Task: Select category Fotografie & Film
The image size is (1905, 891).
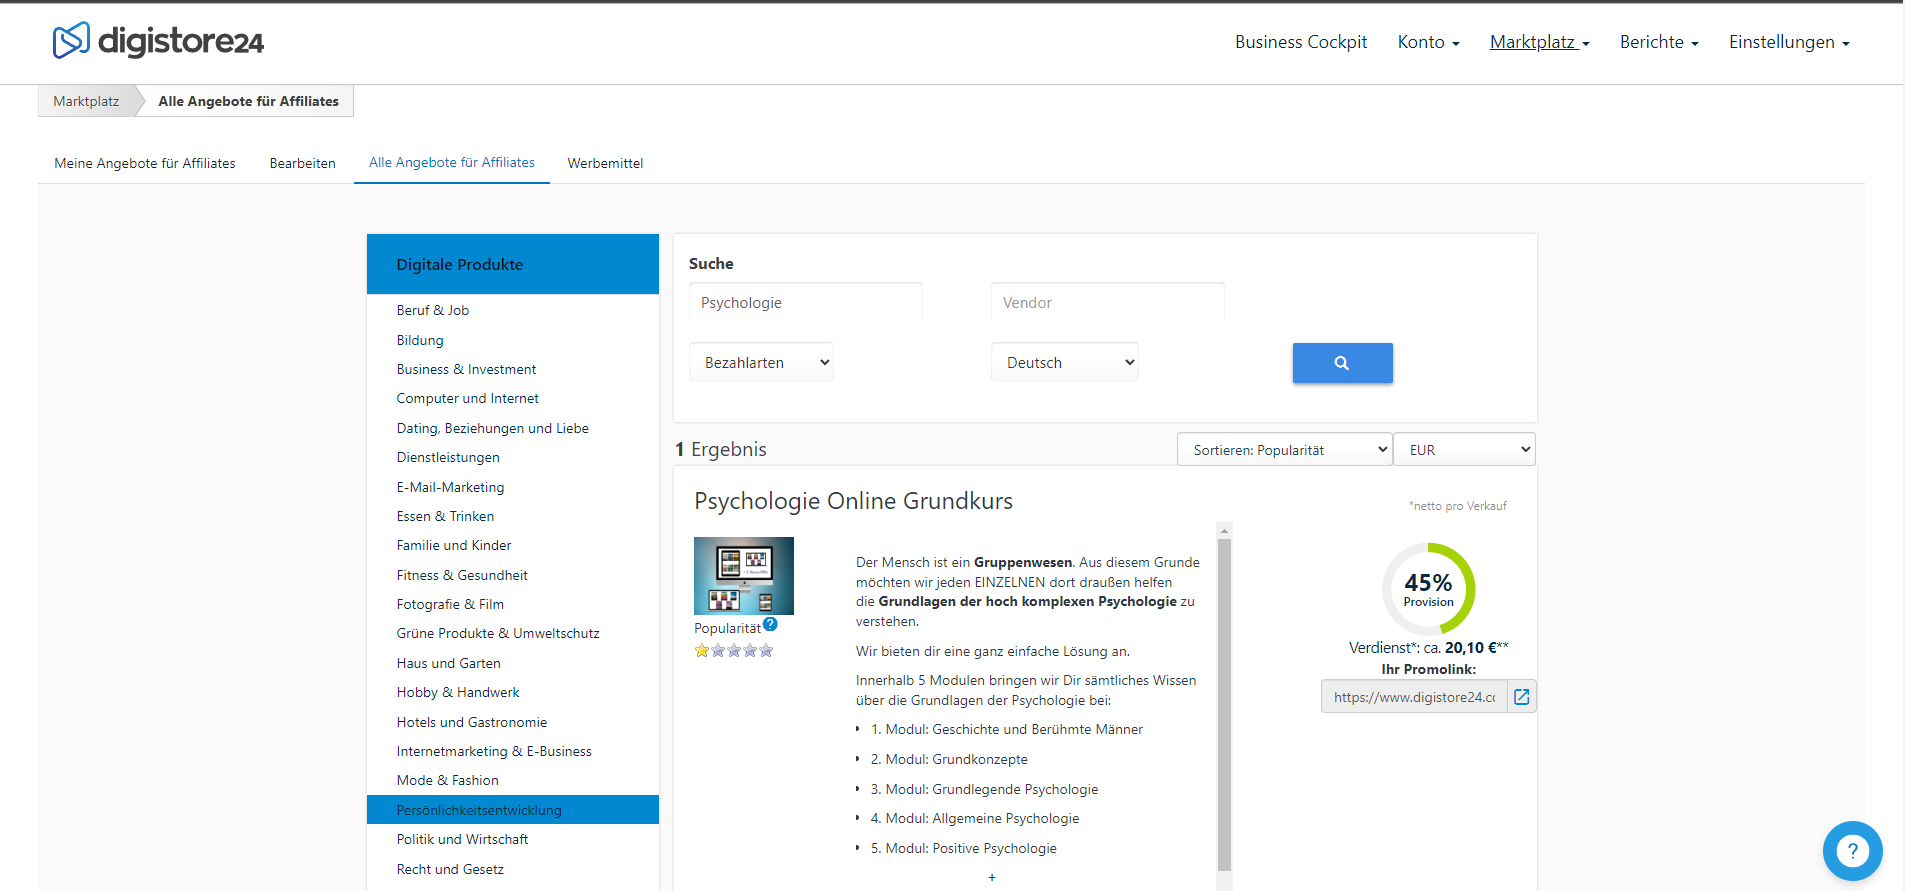Action: [450, 604]
